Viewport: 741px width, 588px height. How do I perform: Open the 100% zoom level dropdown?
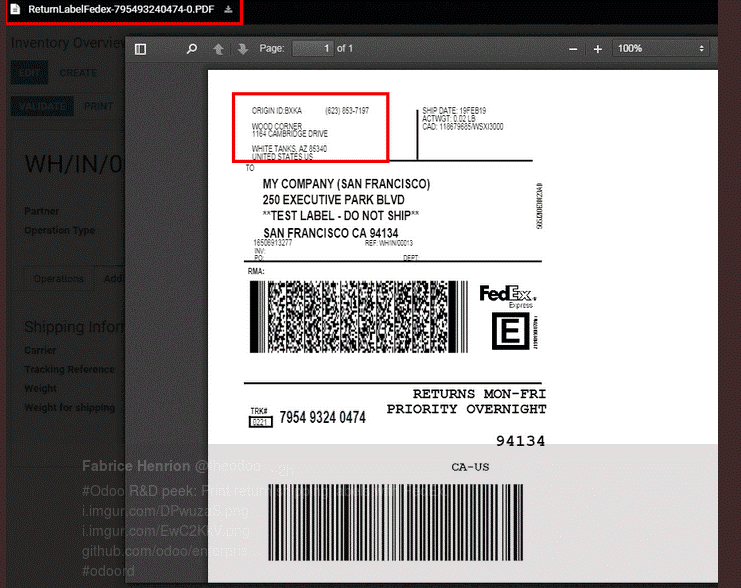click(x=660, y=49)
